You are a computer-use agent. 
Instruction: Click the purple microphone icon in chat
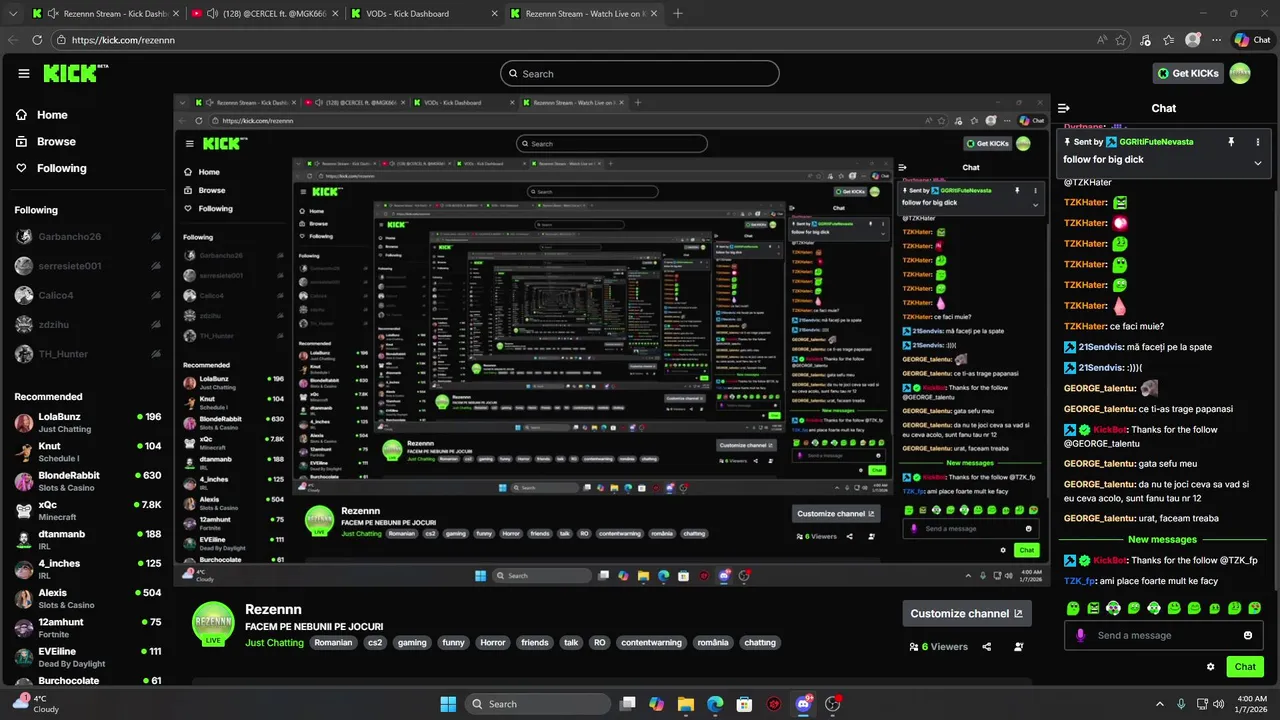point(1080,635)
